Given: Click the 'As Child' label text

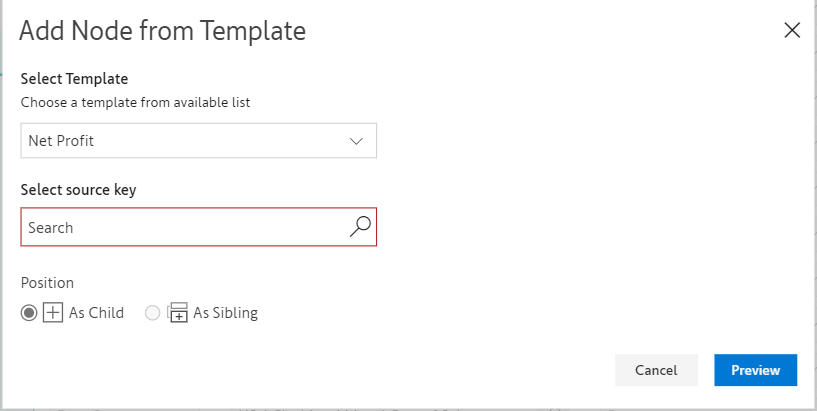Looking at the screenshot, I should [96, 313].
